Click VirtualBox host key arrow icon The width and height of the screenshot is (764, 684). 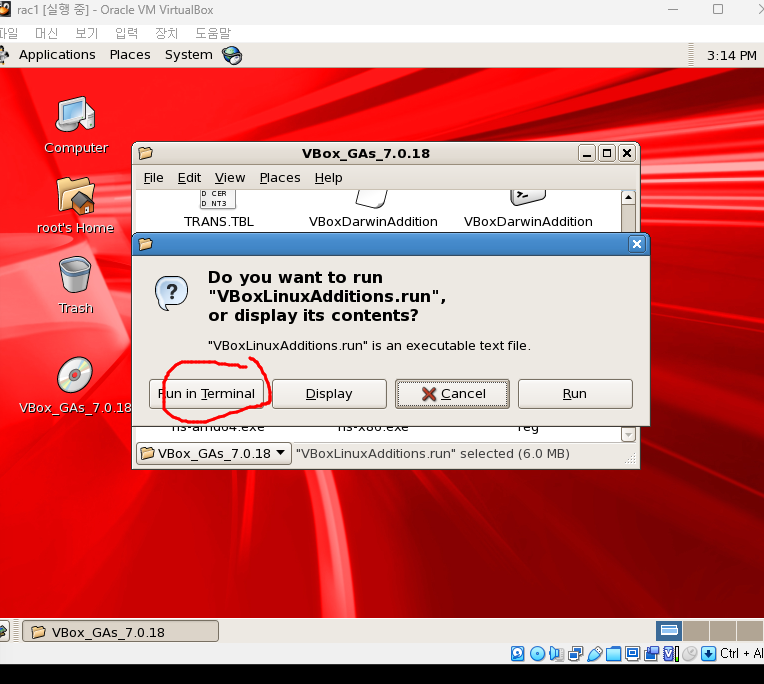708,654
